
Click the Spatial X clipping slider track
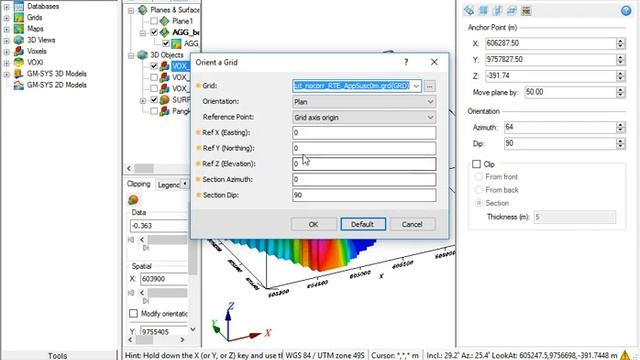tap(167, 293)
